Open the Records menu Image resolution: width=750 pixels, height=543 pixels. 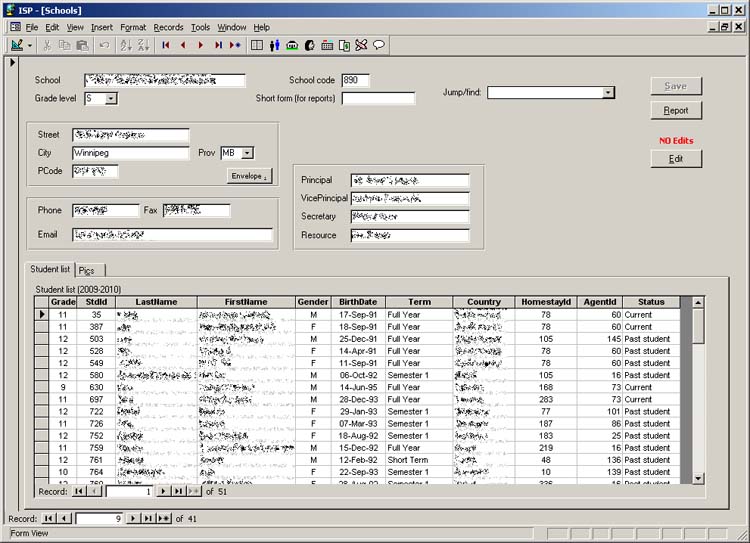168,27
